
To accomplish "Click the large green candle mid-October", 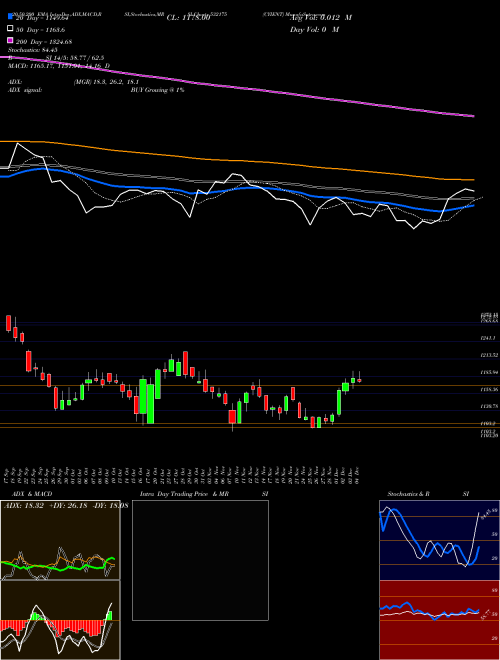I will click(150, 404).
